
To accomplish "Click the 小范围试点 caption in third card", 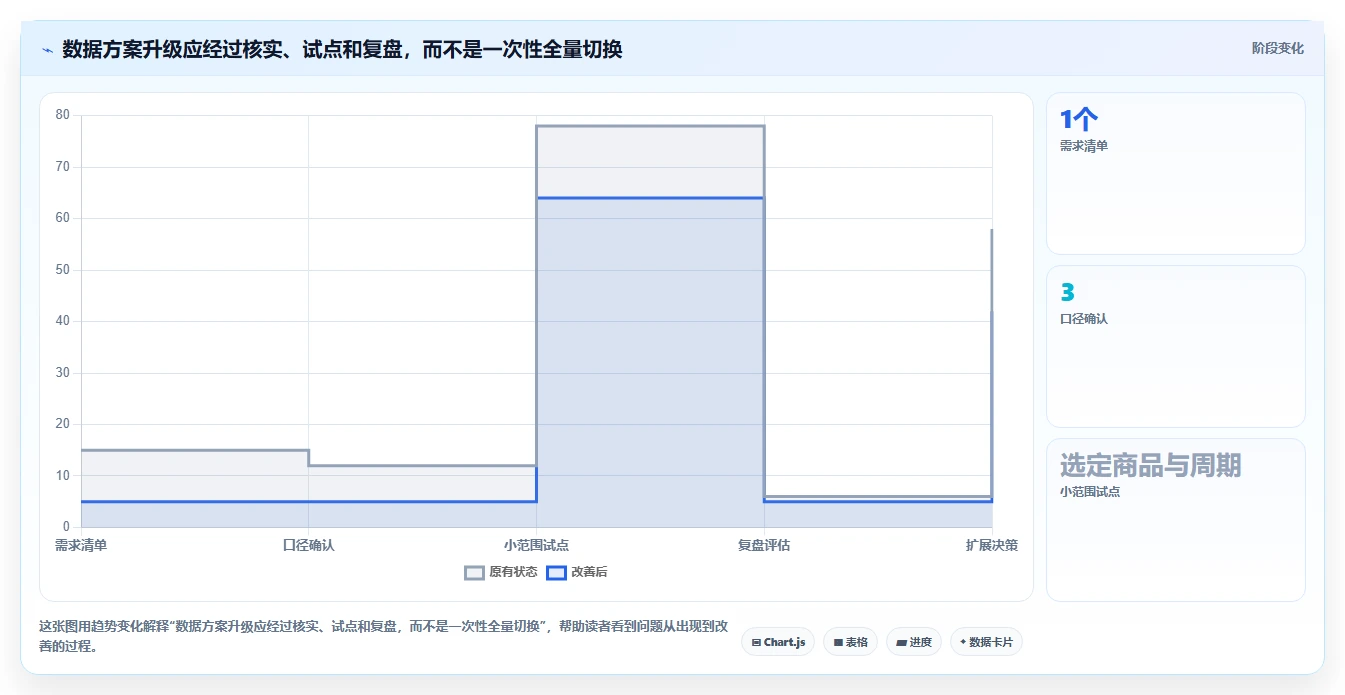I will (x=1090, y=492).
